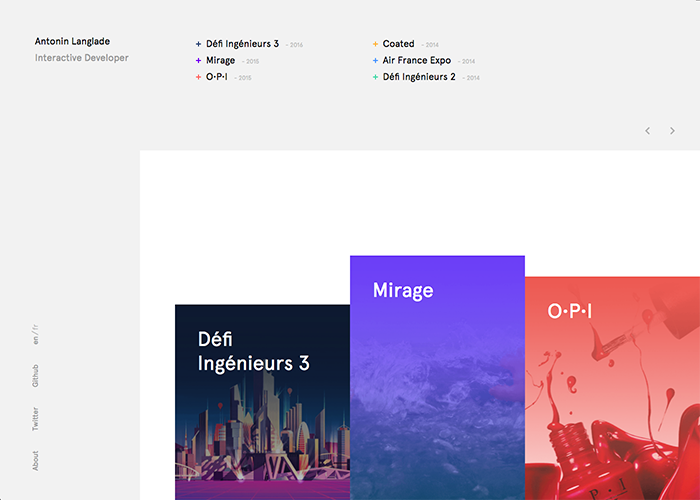700x500 pixels.
Task: Click the 2015 label next to Mirage
Action: click(250, 62)
